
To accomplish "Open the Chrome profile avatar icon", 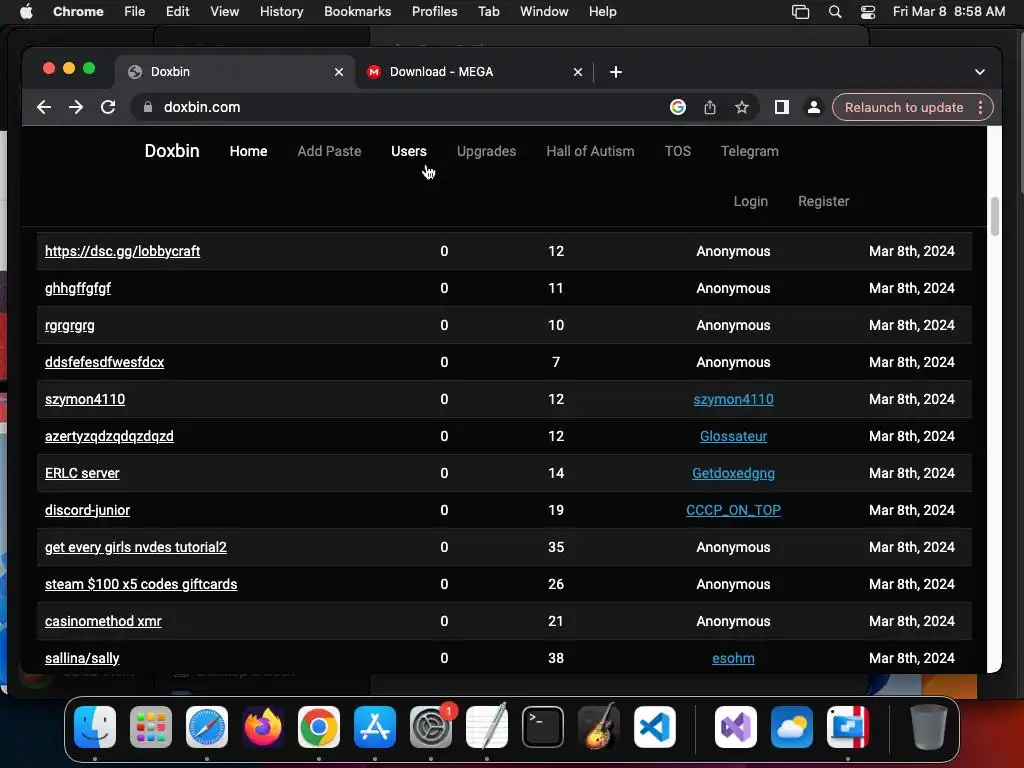I will (814, 107).
